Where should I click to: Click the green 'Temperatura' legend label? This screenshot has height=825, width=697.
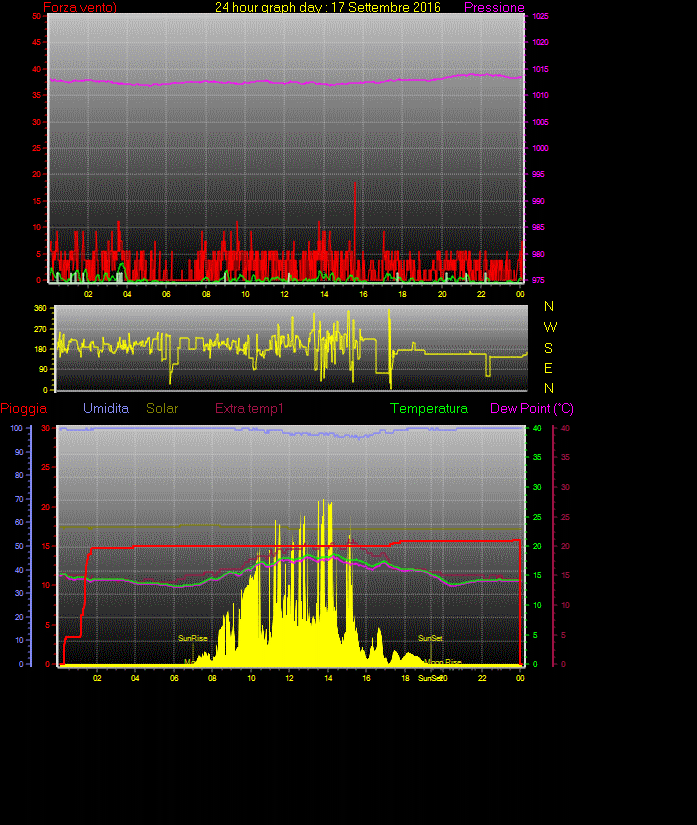point(429,408)
